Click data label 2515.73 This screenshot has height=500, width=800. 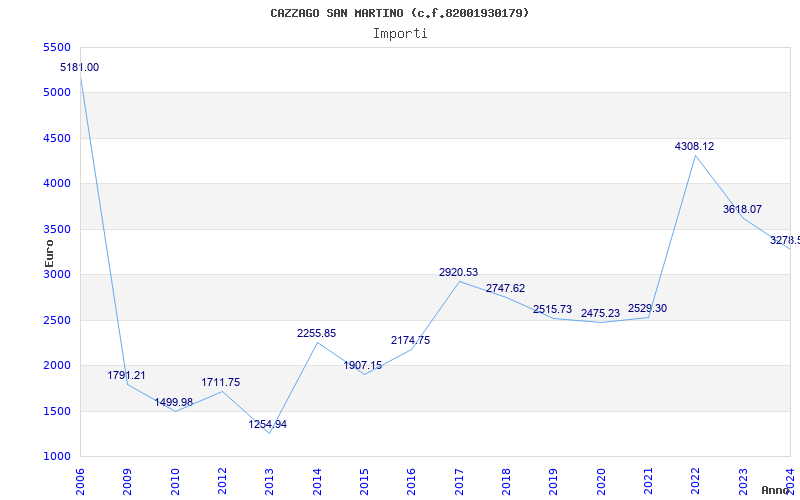pos(553,310)
